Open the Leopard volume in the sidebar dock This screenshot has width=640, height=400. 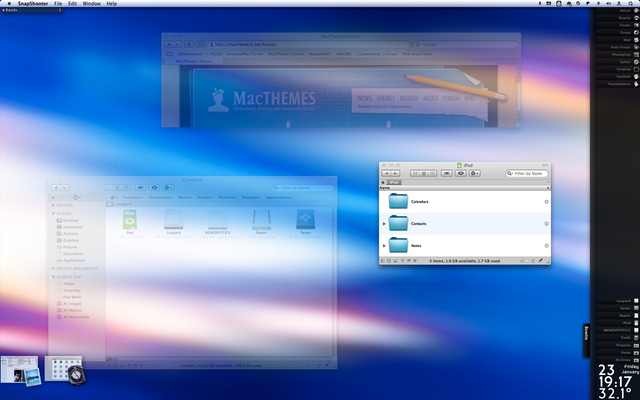point(618,301)
